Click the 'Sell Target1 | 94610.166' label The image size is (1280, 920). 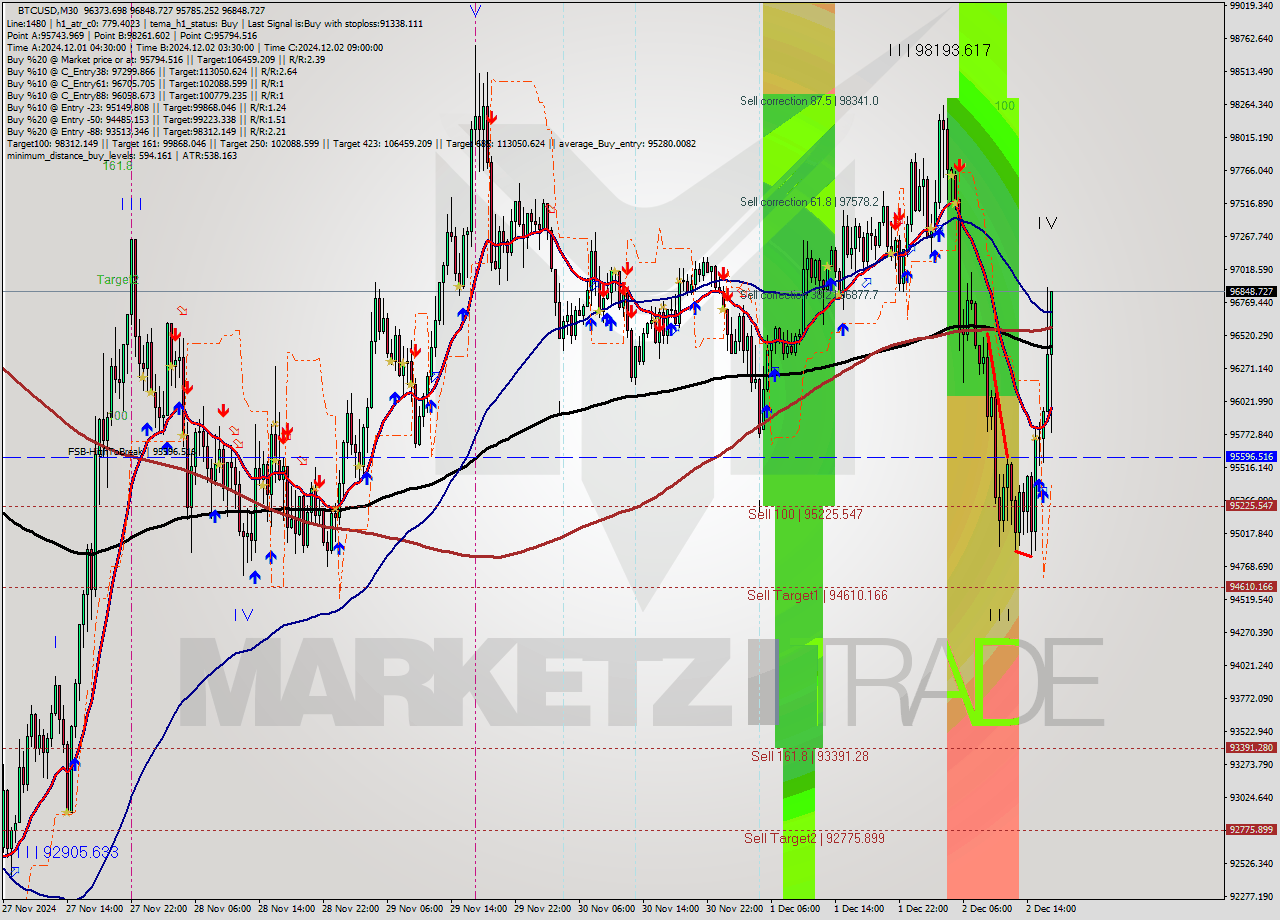(817, 595)
